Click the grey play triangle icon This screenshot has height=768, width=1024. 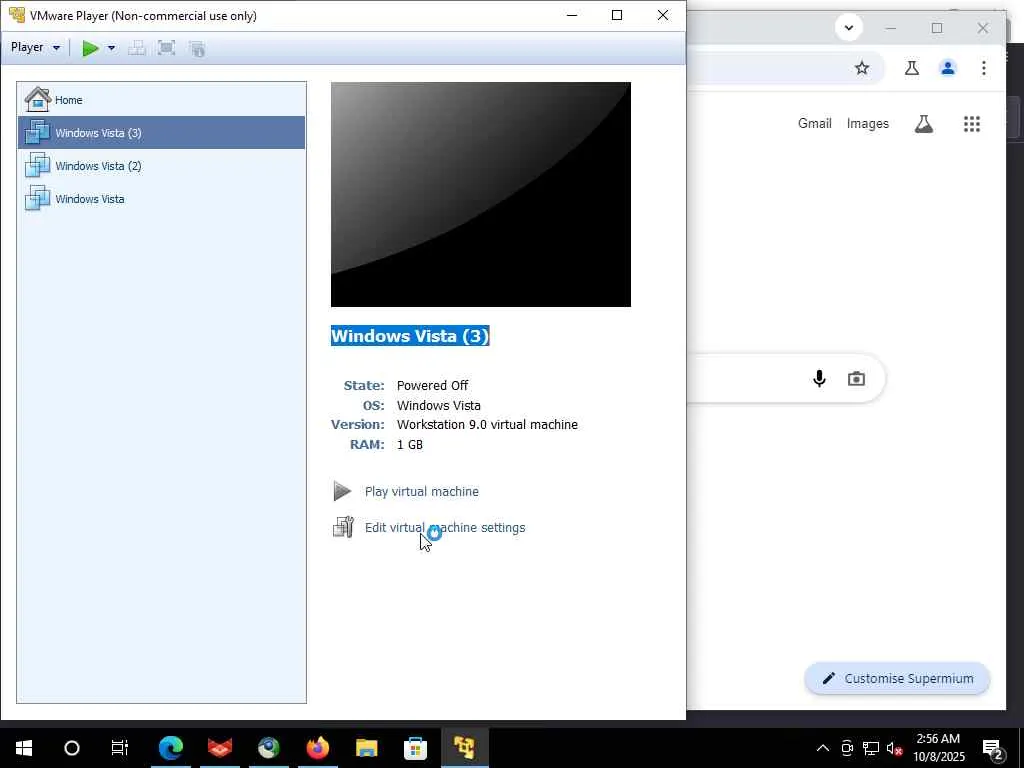pyautogui.click(x=342, y=491)
